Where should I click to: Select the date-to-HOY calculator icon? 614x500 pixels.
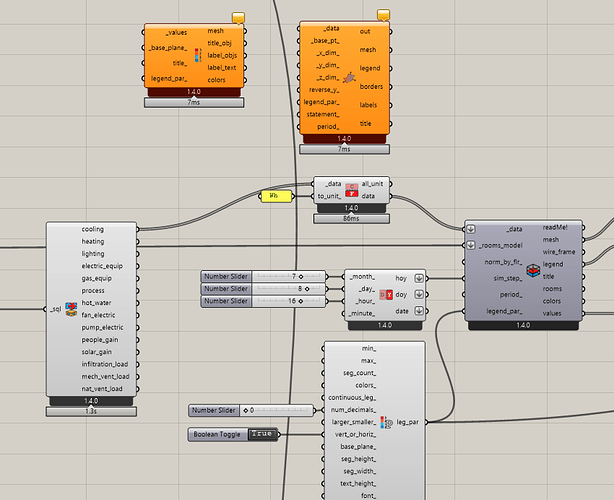[x=386, y=294]
